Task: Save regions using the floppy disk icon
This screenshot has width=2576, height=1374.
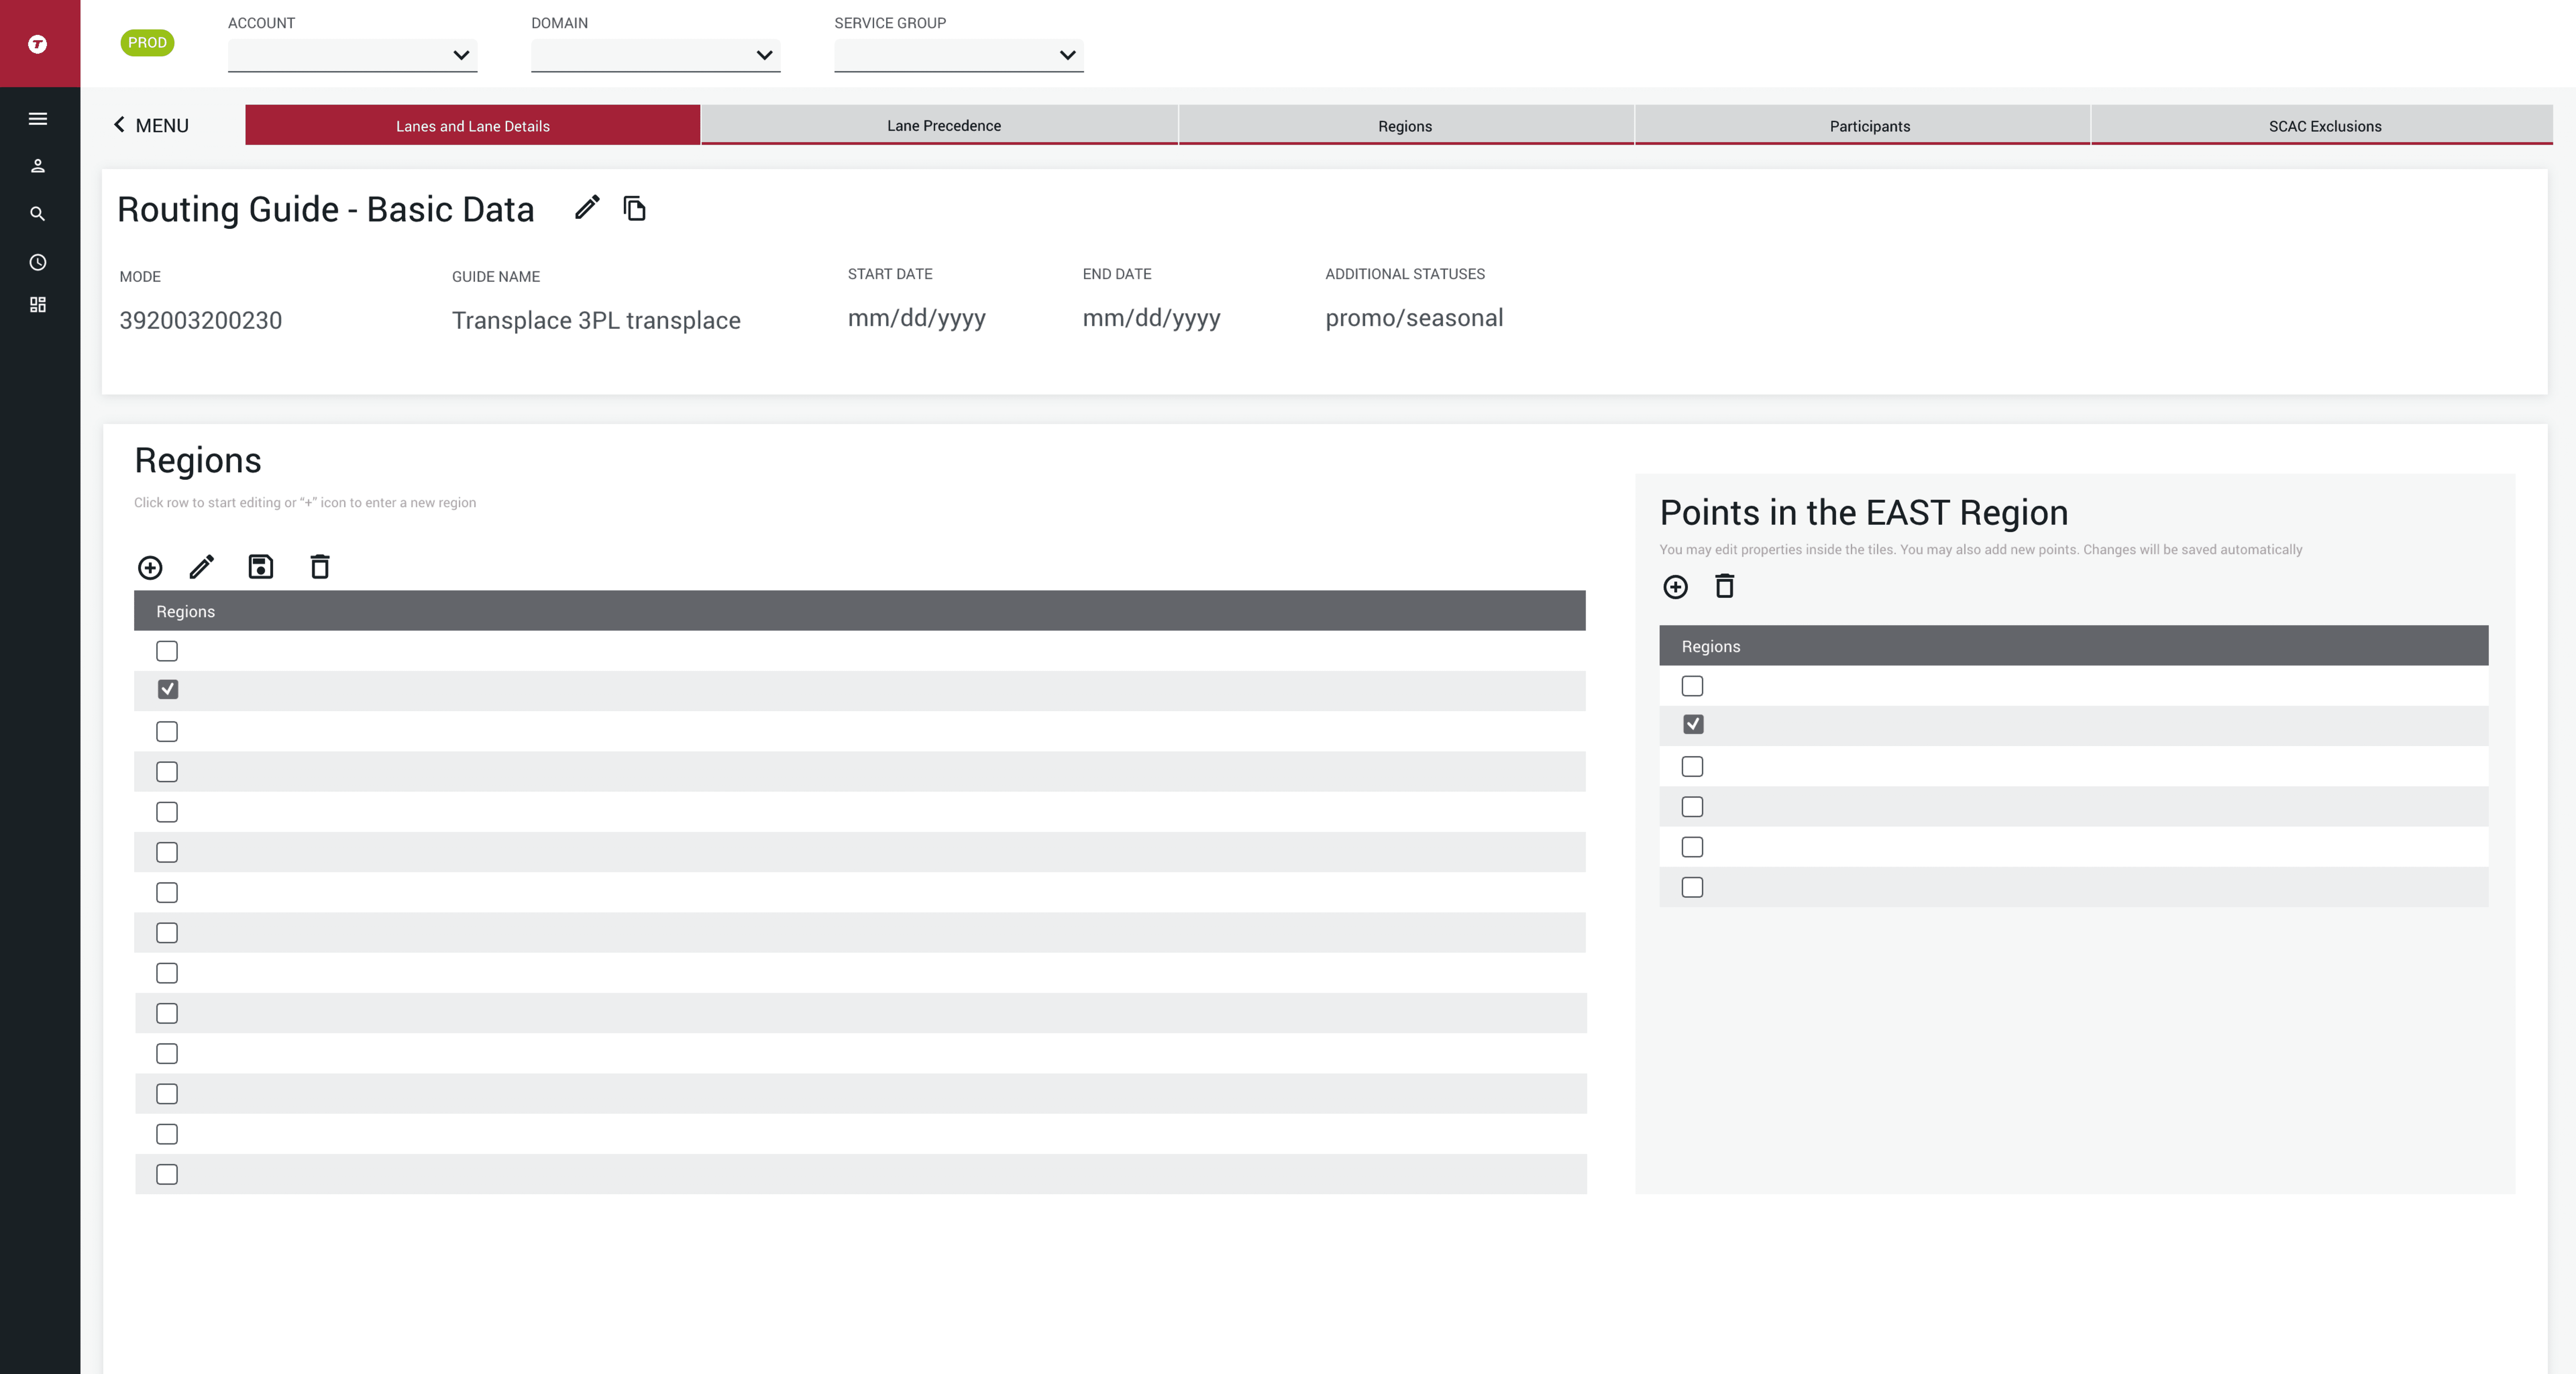Action: click(261, 567)
